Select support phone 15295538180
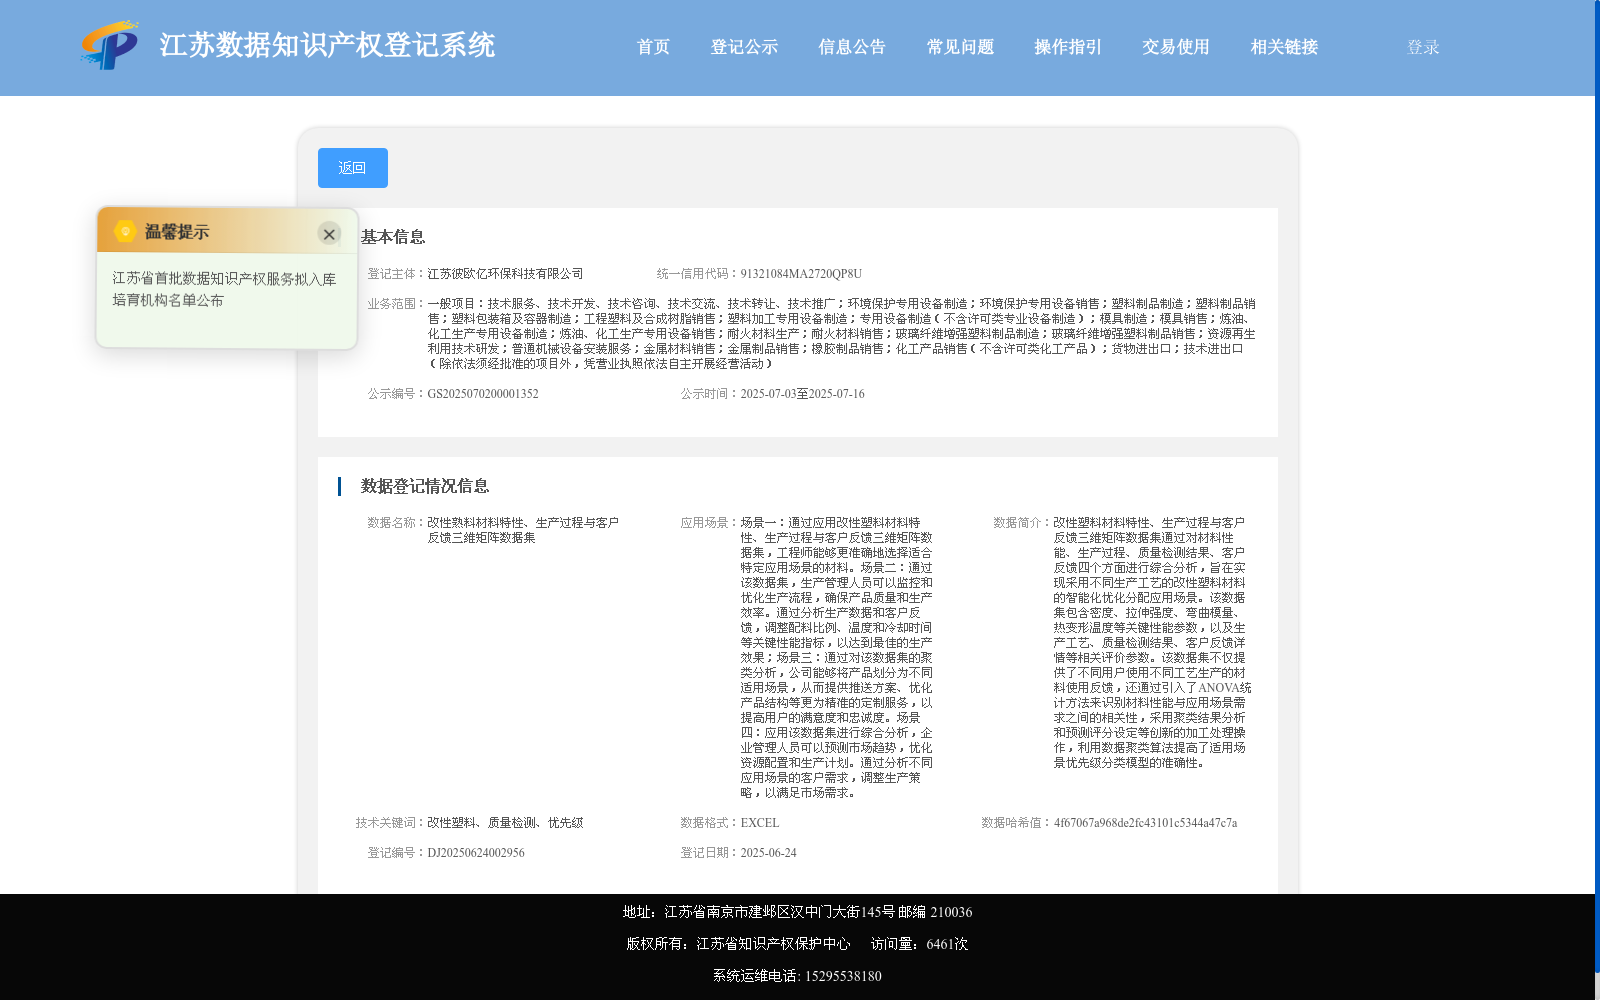 (x=843, y=976)
